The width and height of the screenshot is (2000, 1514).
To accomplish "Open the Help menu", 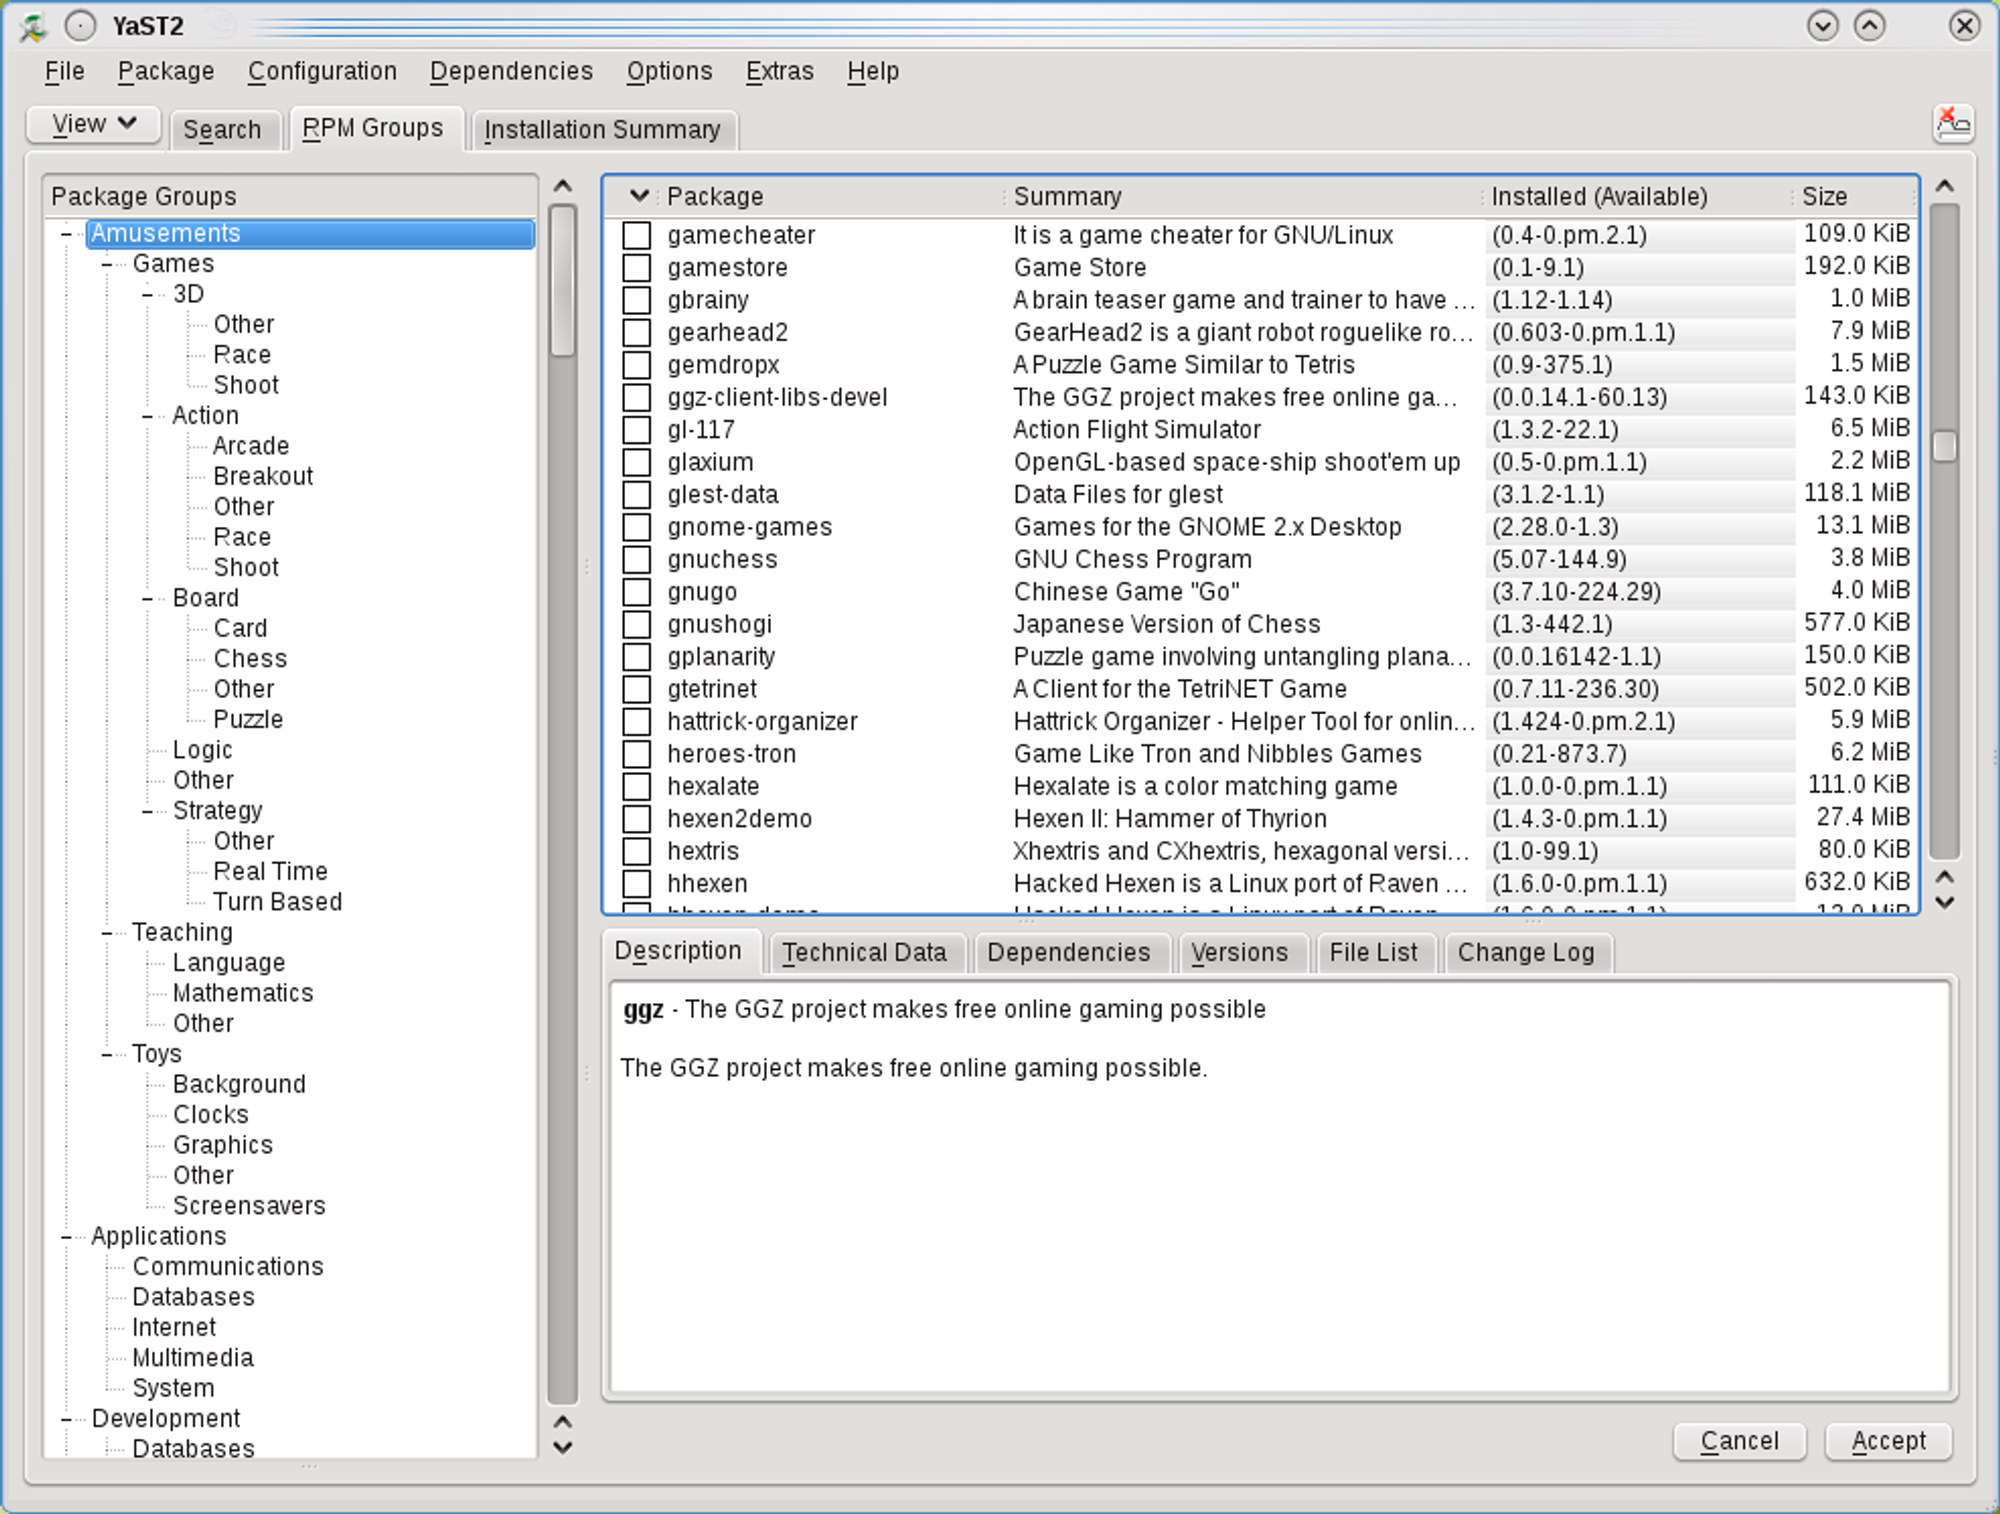I will tap(873, 72).
